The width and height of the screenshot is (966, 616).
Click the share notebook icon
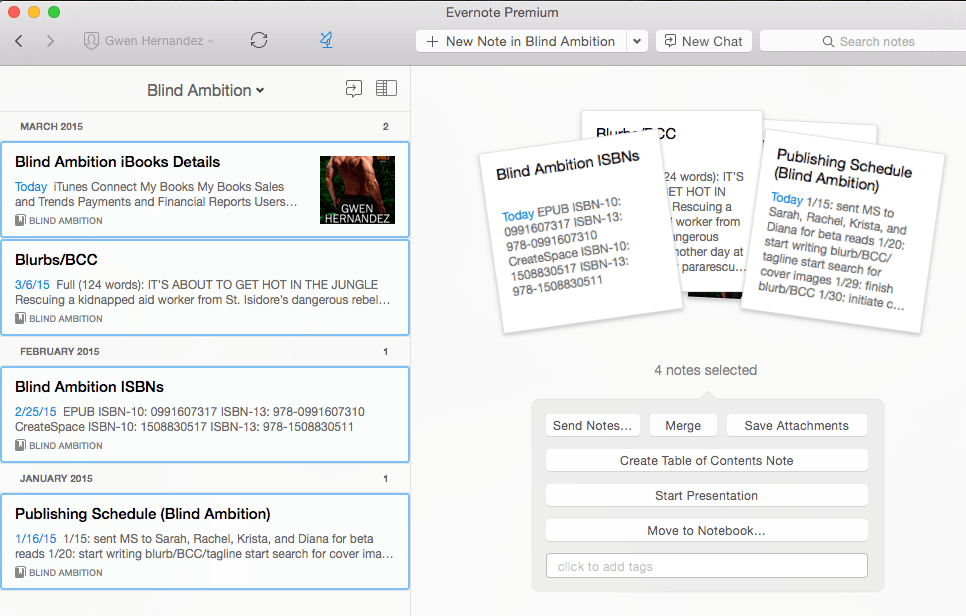point(354,89)
